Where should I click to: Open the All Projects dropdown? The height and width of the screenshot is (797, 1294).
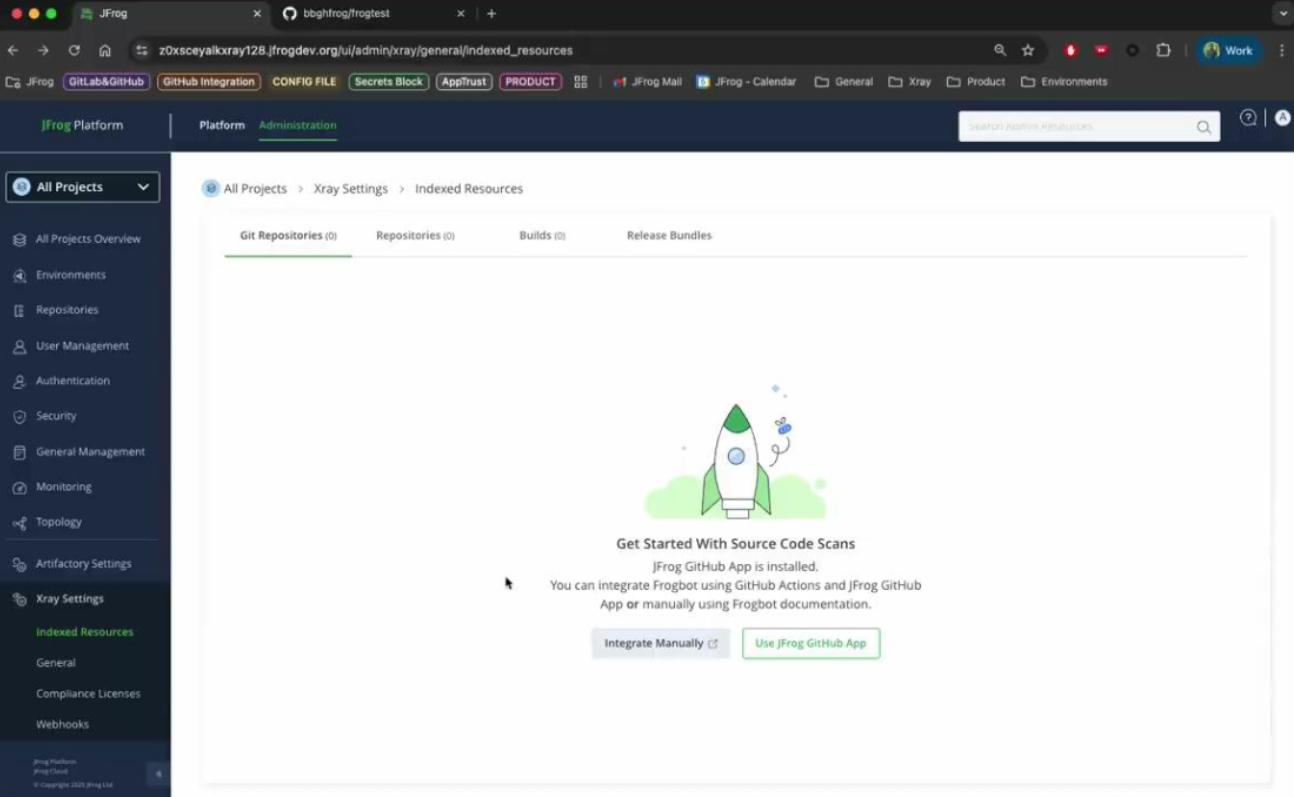pos(83,187)
